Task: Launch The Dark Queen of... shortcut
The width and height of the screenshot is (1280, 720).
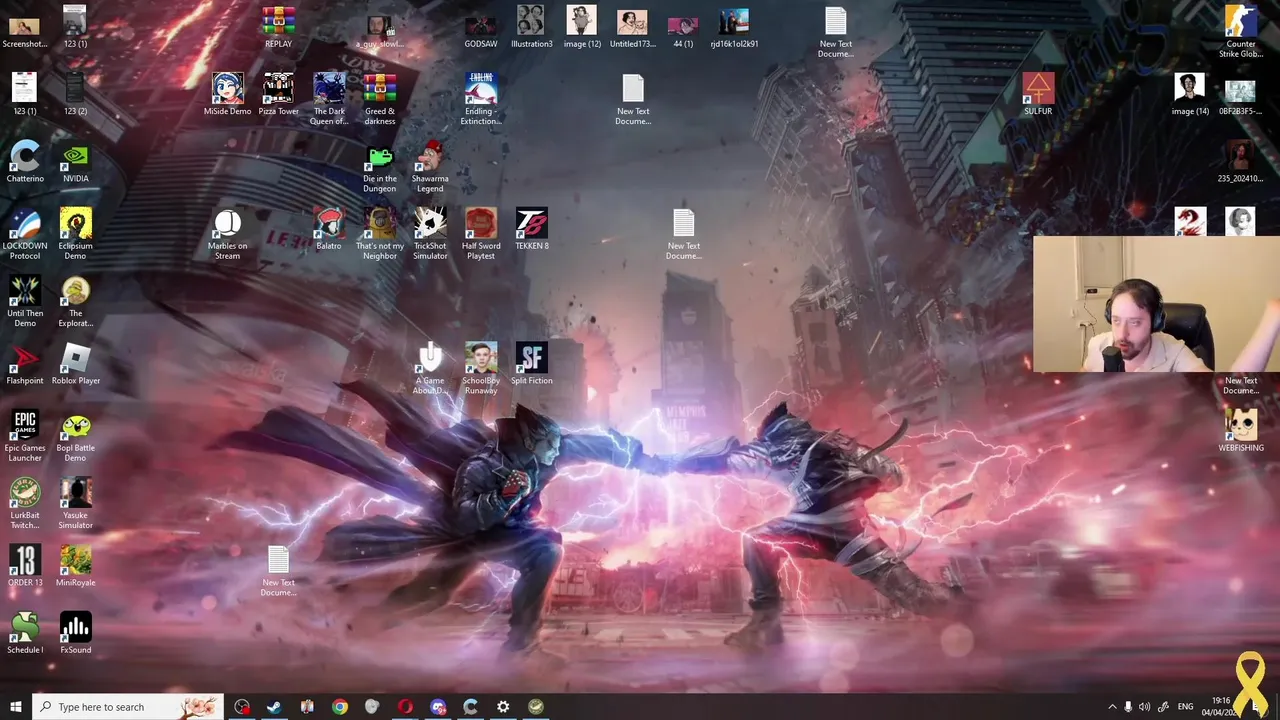Action: click(x=329, y=99)
